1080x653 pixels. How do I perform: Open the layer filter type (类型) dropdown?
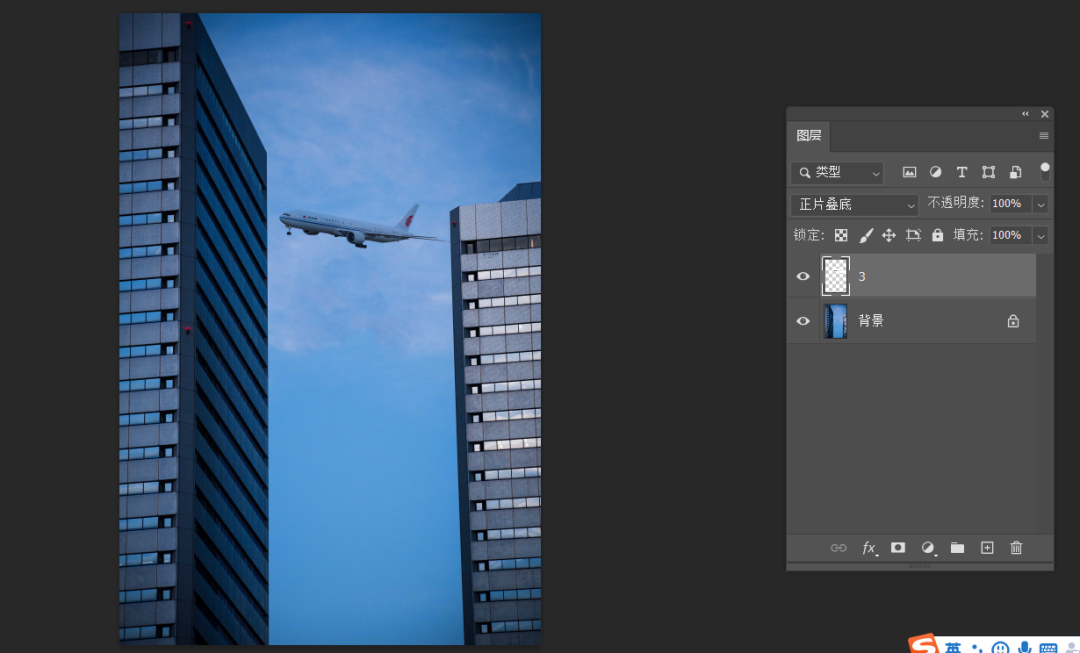[x=837, y=172]
